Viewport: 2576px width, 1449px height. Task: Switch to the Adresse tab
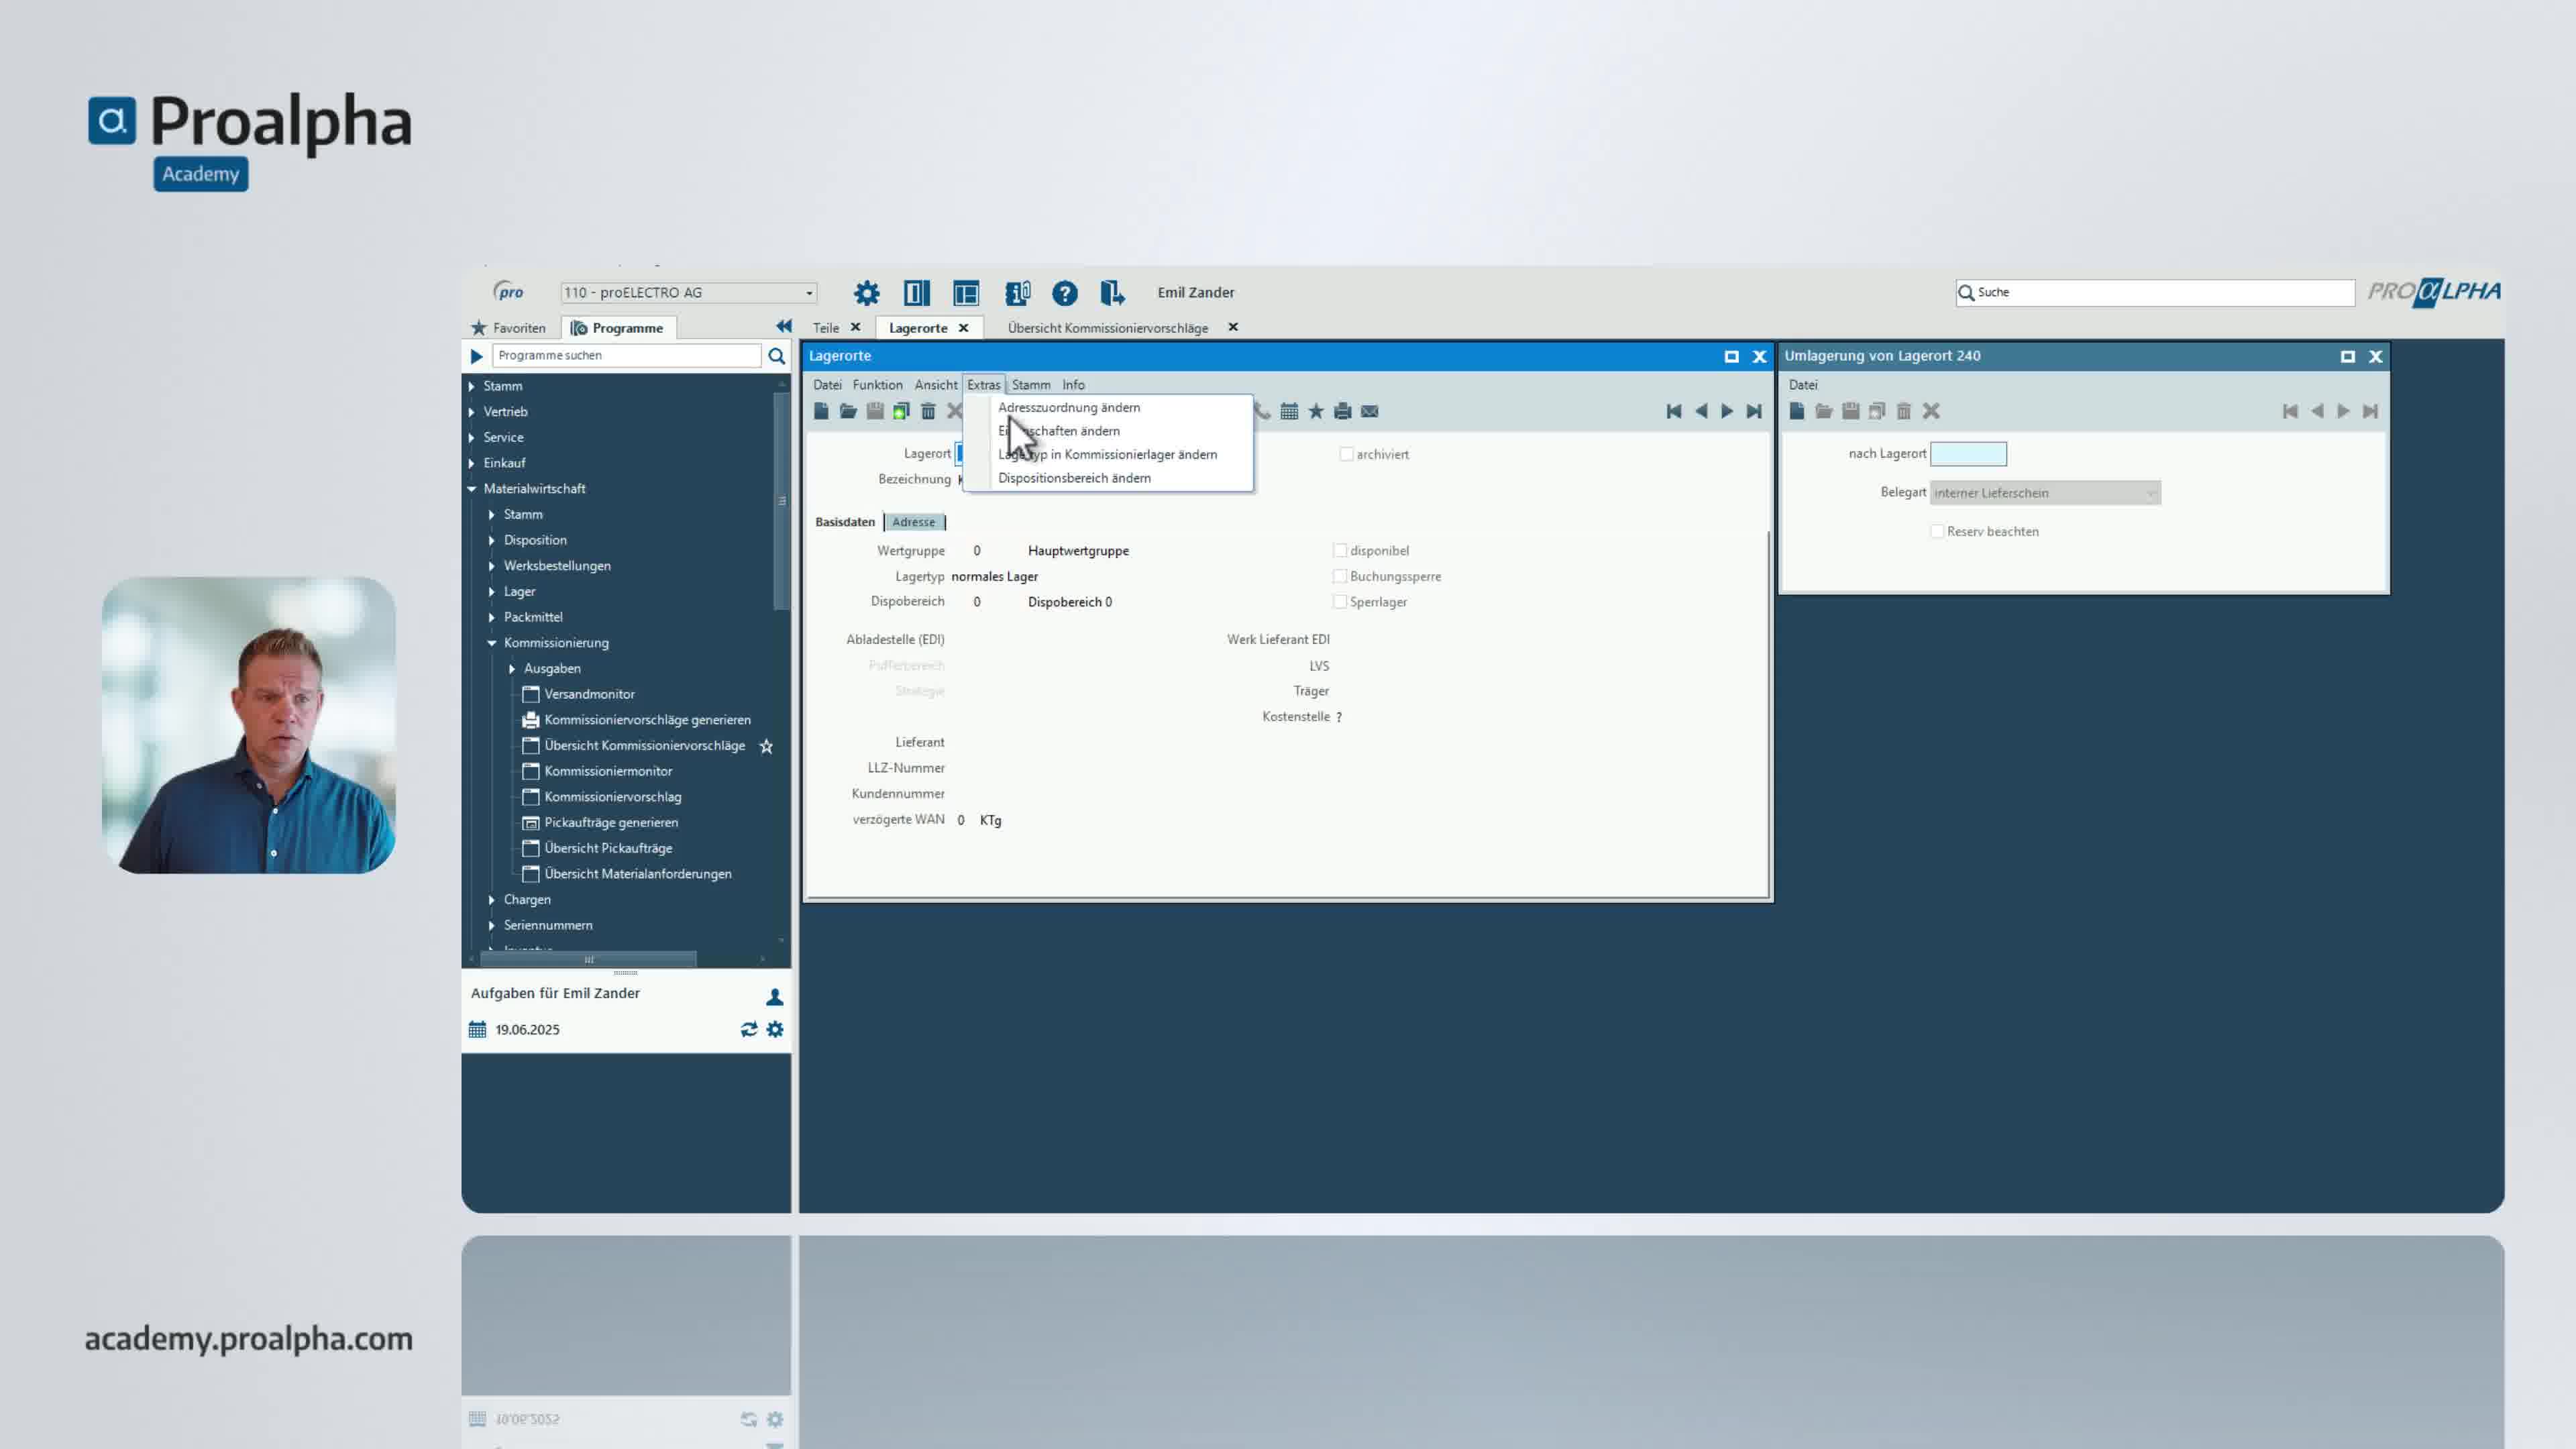coord(913,522)
